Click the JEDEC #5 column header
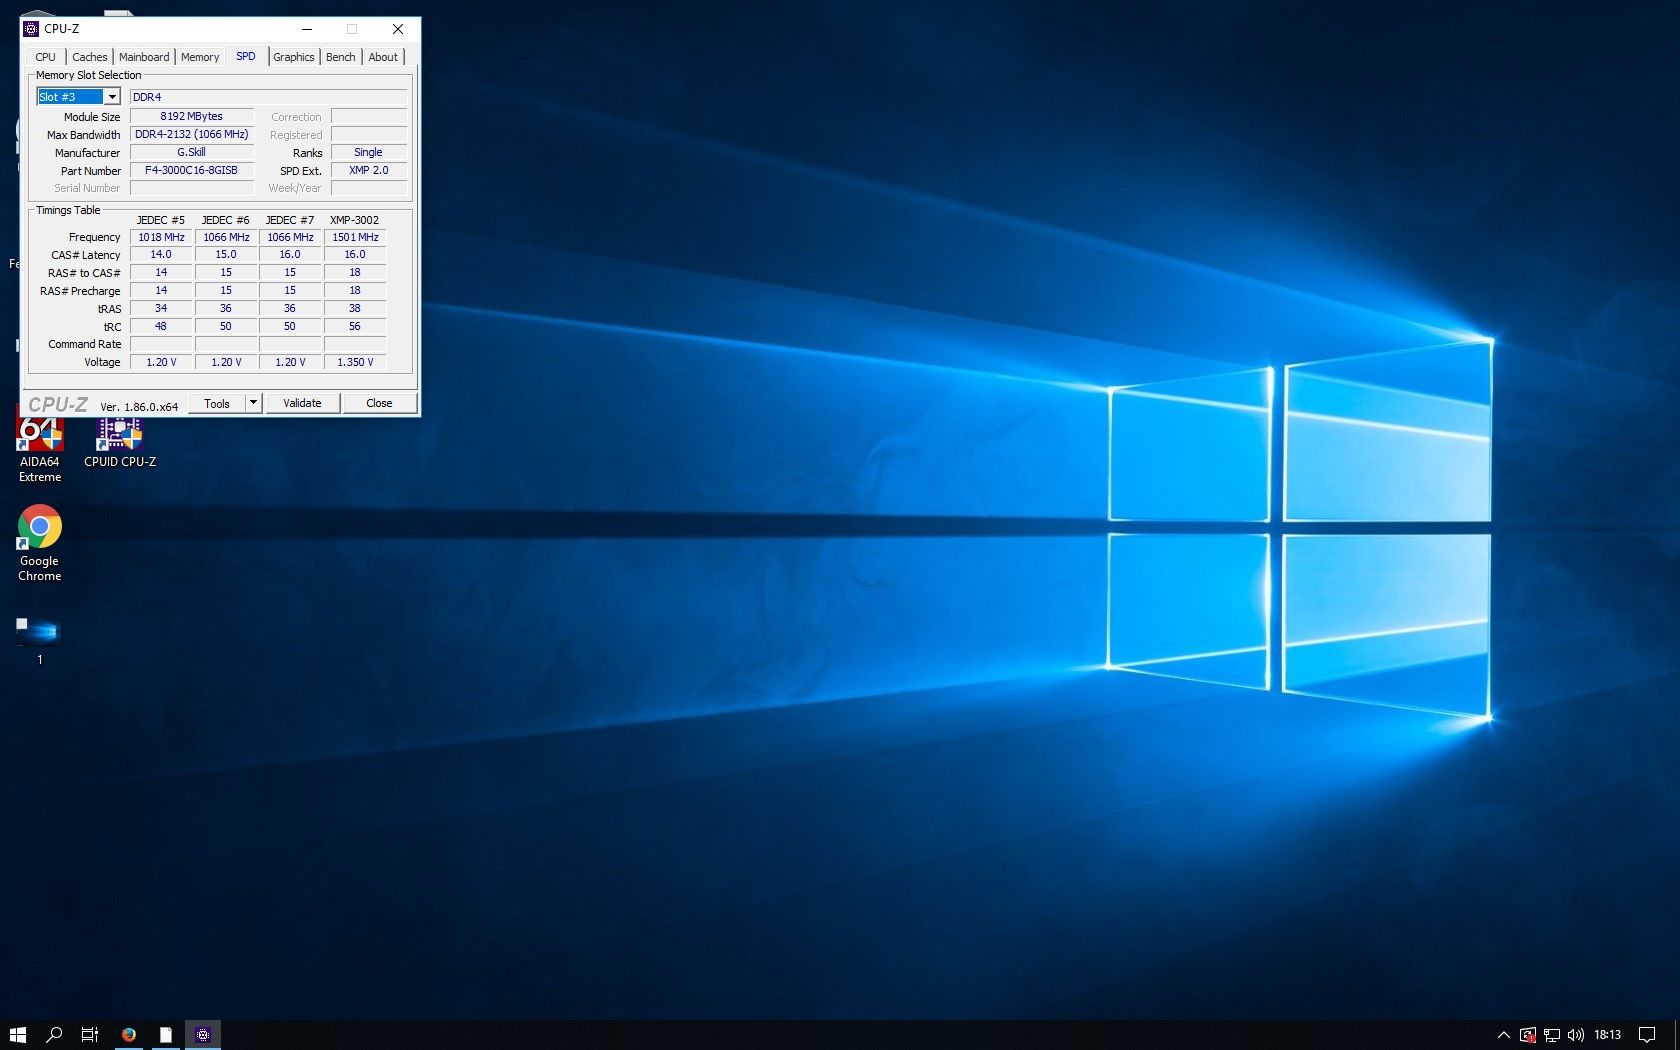 [x=161, y=220]
